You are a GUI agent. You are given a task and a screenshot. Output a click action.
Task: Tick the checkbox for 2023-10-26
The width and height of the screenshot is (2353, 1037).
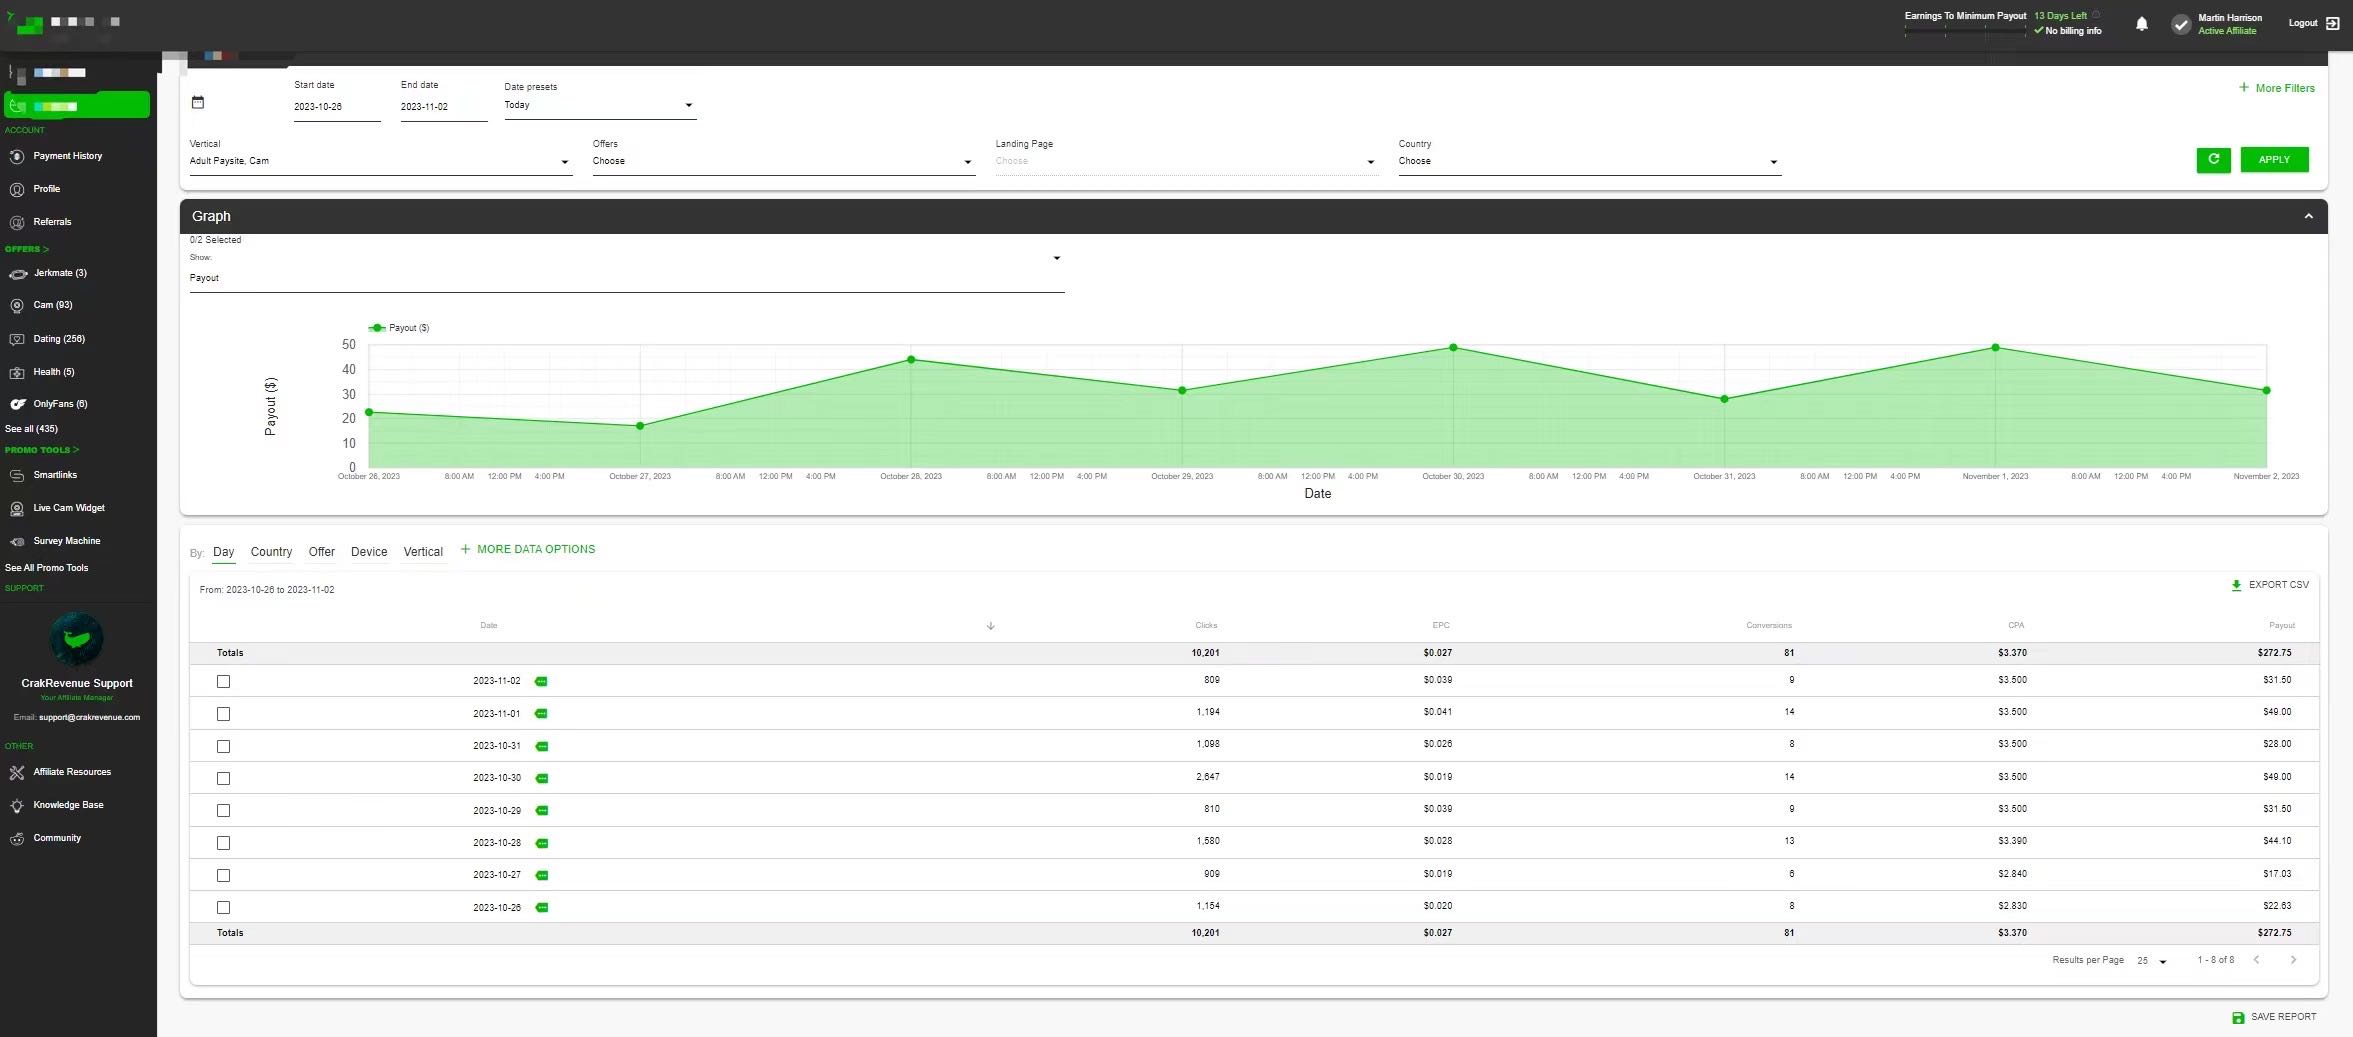pyautogui.click(x=223, y=907)
